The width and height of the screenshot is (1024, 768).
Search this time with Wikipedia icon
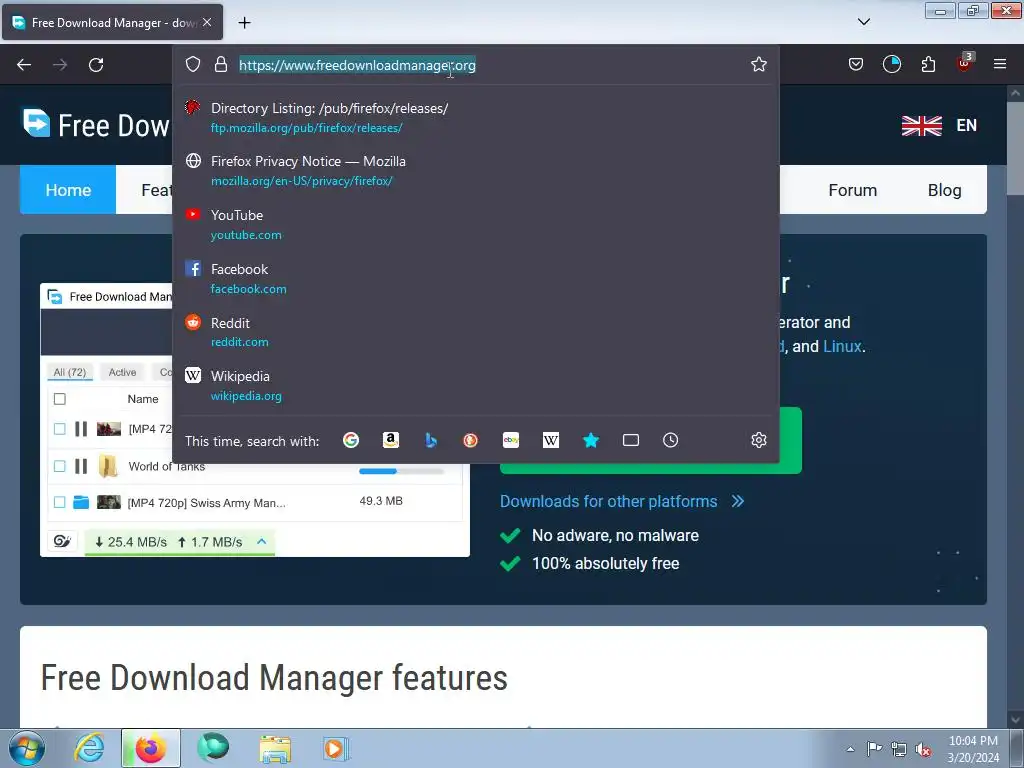click(x=551, y=440)
